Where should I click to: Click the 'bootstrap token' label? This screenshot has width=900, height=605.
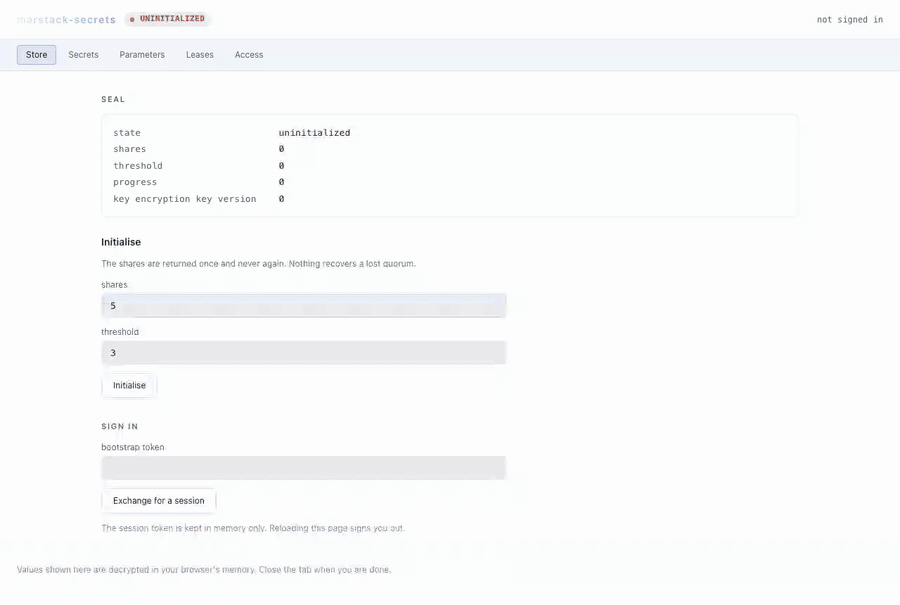click(x=133, y=447)
